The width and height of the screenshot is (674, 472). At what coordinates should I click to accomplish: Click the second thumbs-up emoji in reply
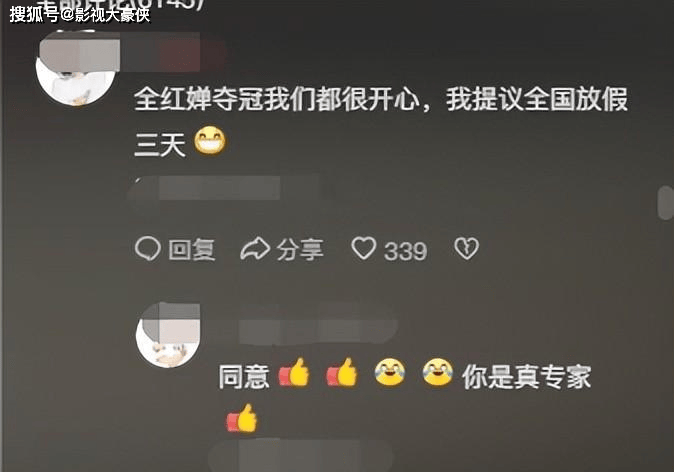[342, 372]
